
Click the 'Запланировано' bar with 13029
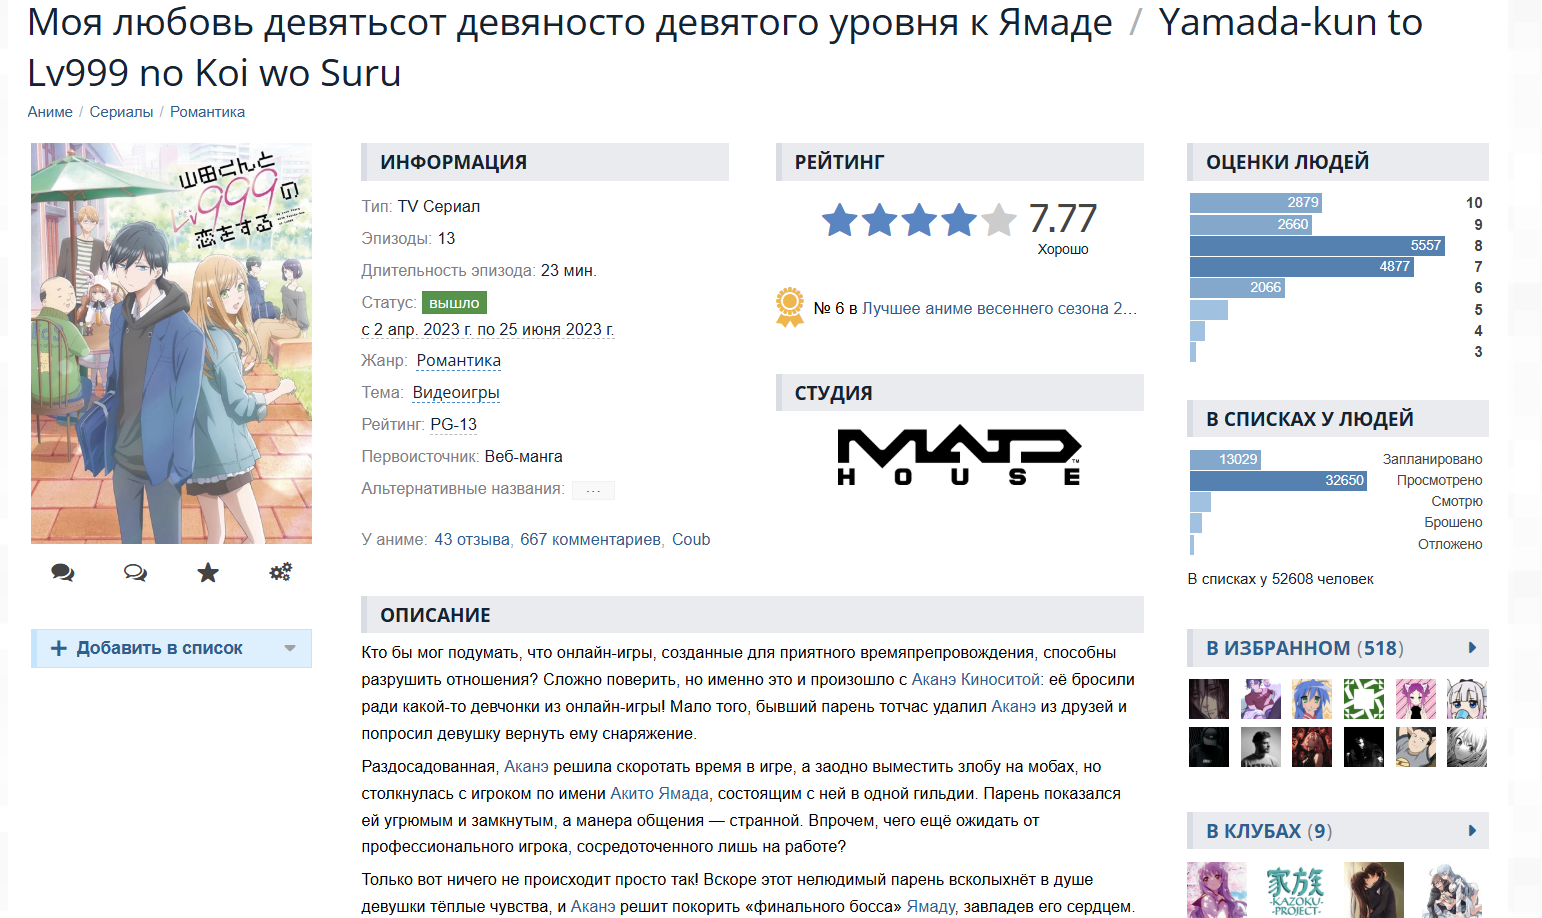point(1225,459)
